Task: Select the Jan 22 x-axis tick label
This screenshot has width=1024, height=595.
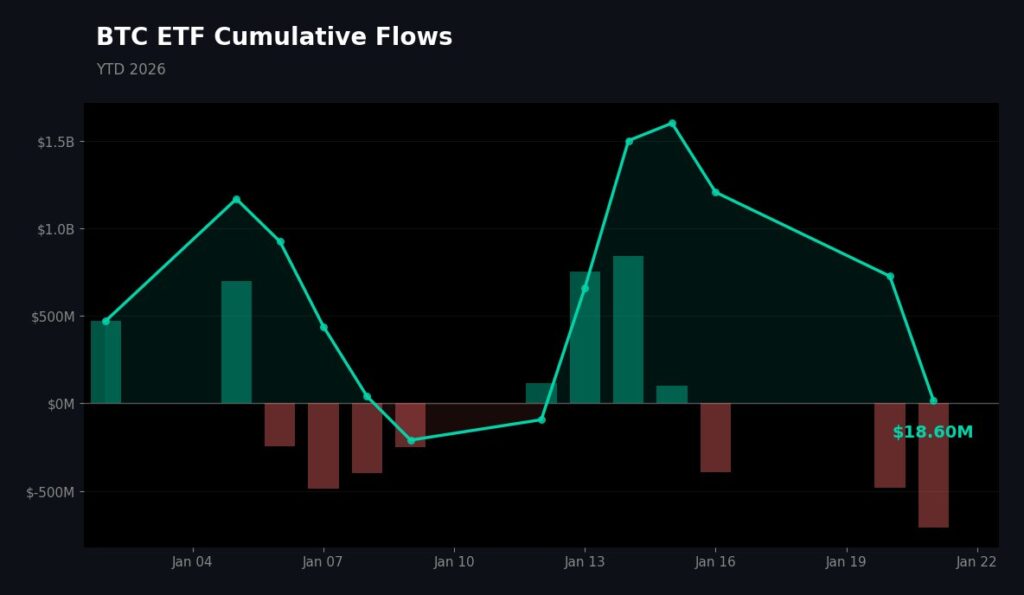Action: click(976, 562)
